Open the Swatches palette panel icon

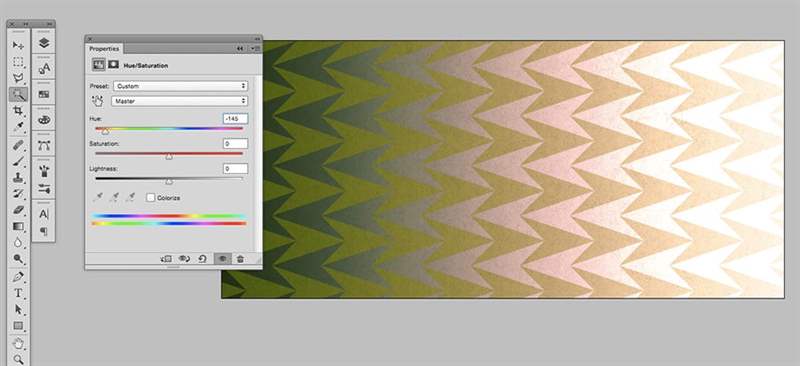[44, 119]
